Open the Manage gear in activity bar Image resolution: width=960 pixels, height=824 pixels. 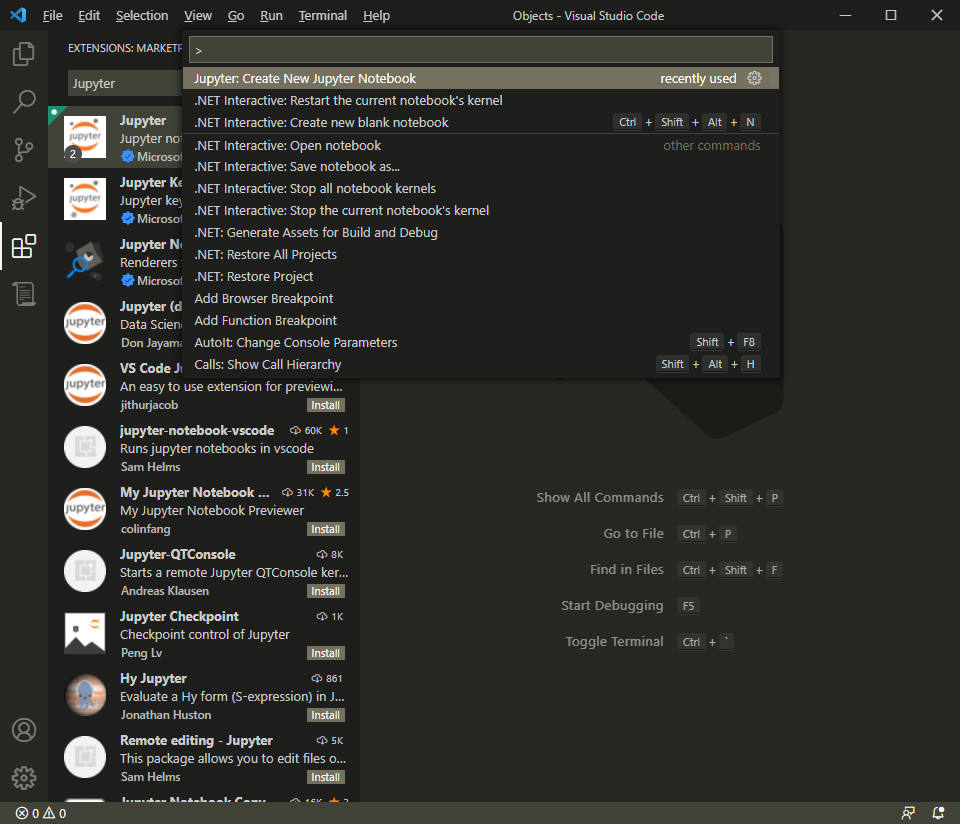24,778
